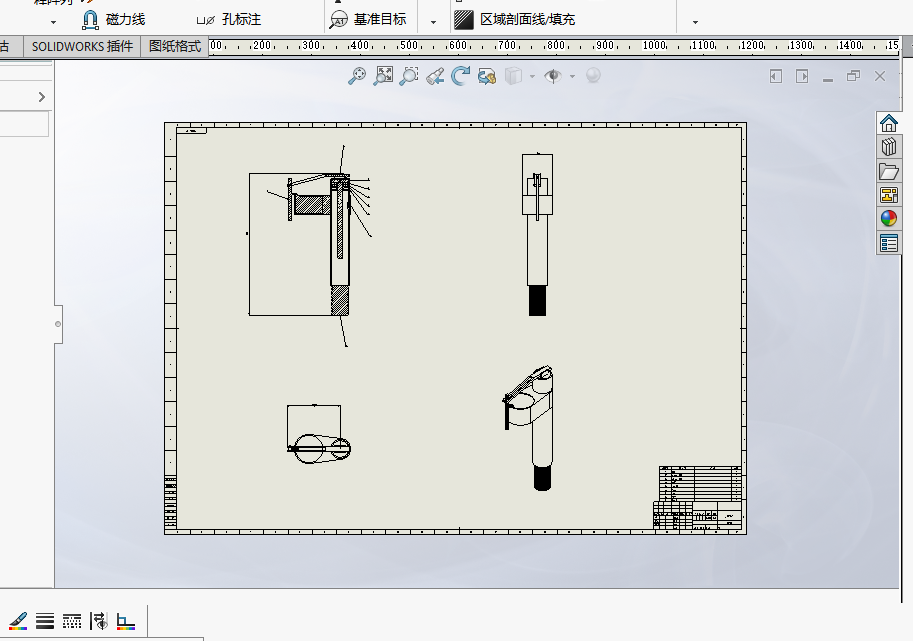Select the 磁力线 magnetic line tool

click(x=114, y=20)
